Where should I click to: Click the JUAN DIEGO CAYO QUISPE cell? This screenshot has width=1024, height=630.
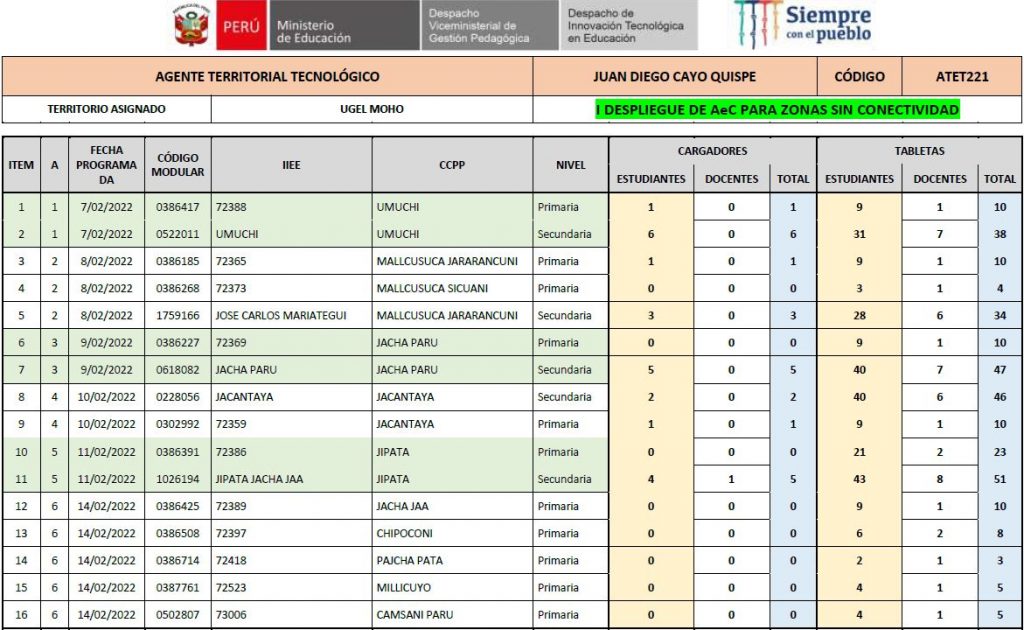(x=674, y=76)
